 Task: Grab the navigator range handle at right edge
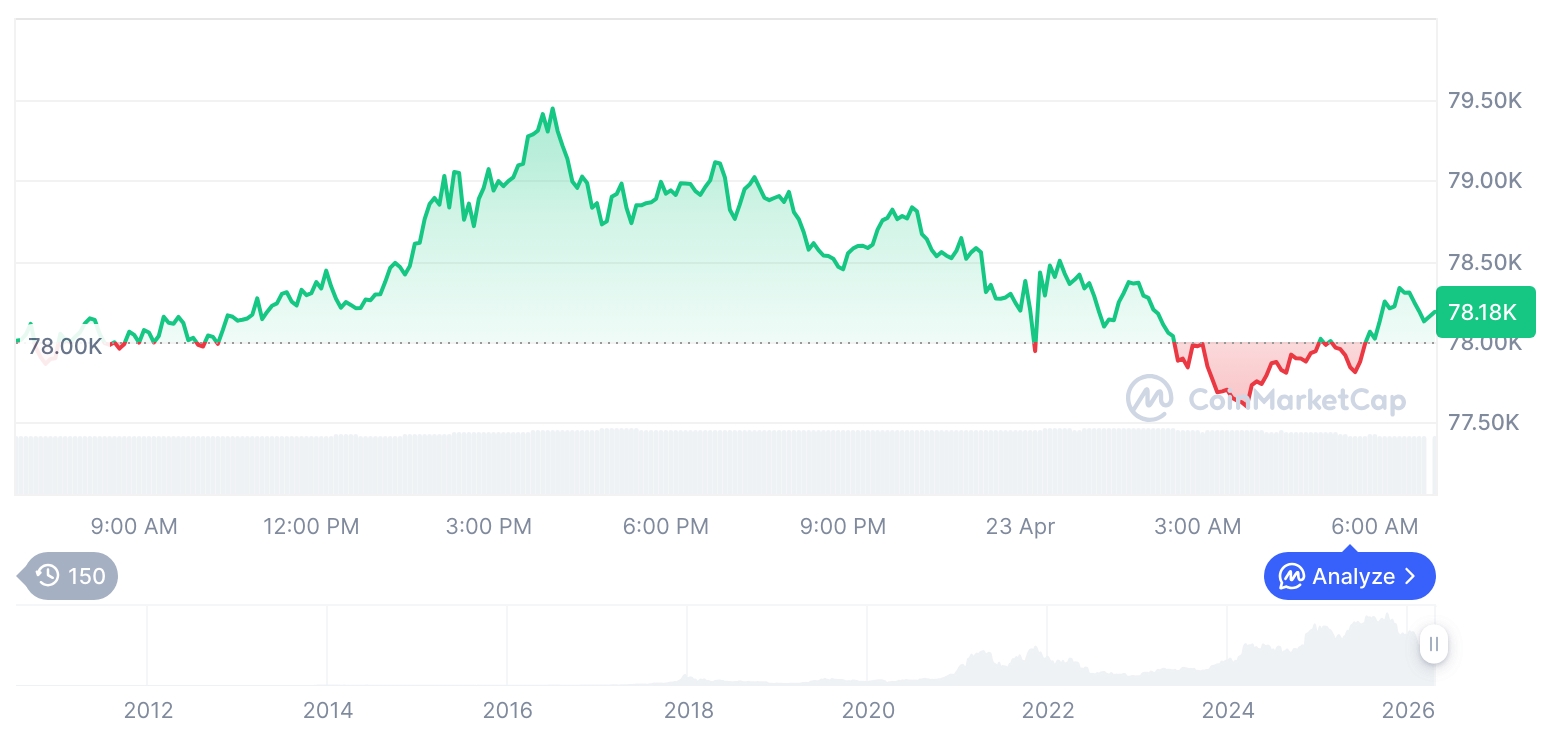(1433, 645)
